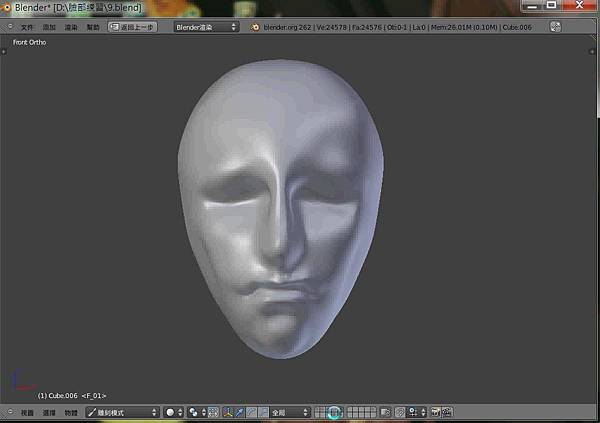Click the 3D view editor type icon
This screenshot has width=600, height=423.
click(x=9, y=412)
